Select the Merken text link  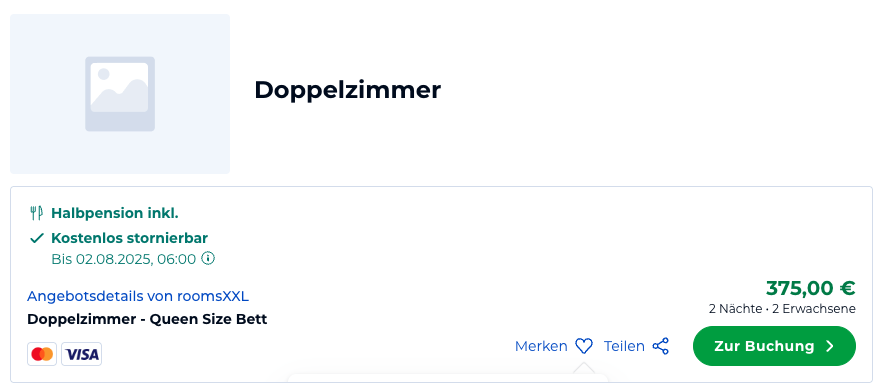point(541,346)
